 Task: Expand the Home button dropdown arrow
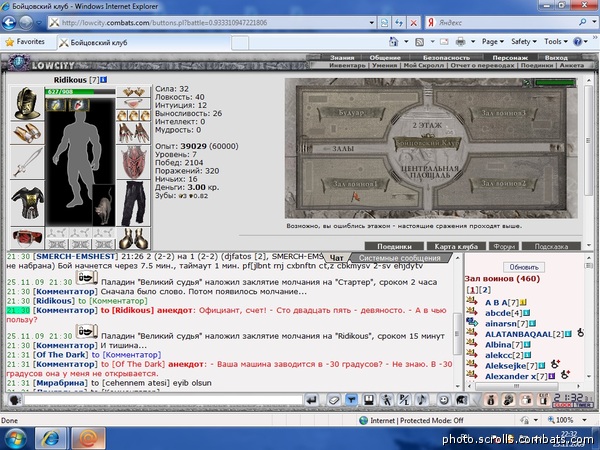click(x=406, y=42)
